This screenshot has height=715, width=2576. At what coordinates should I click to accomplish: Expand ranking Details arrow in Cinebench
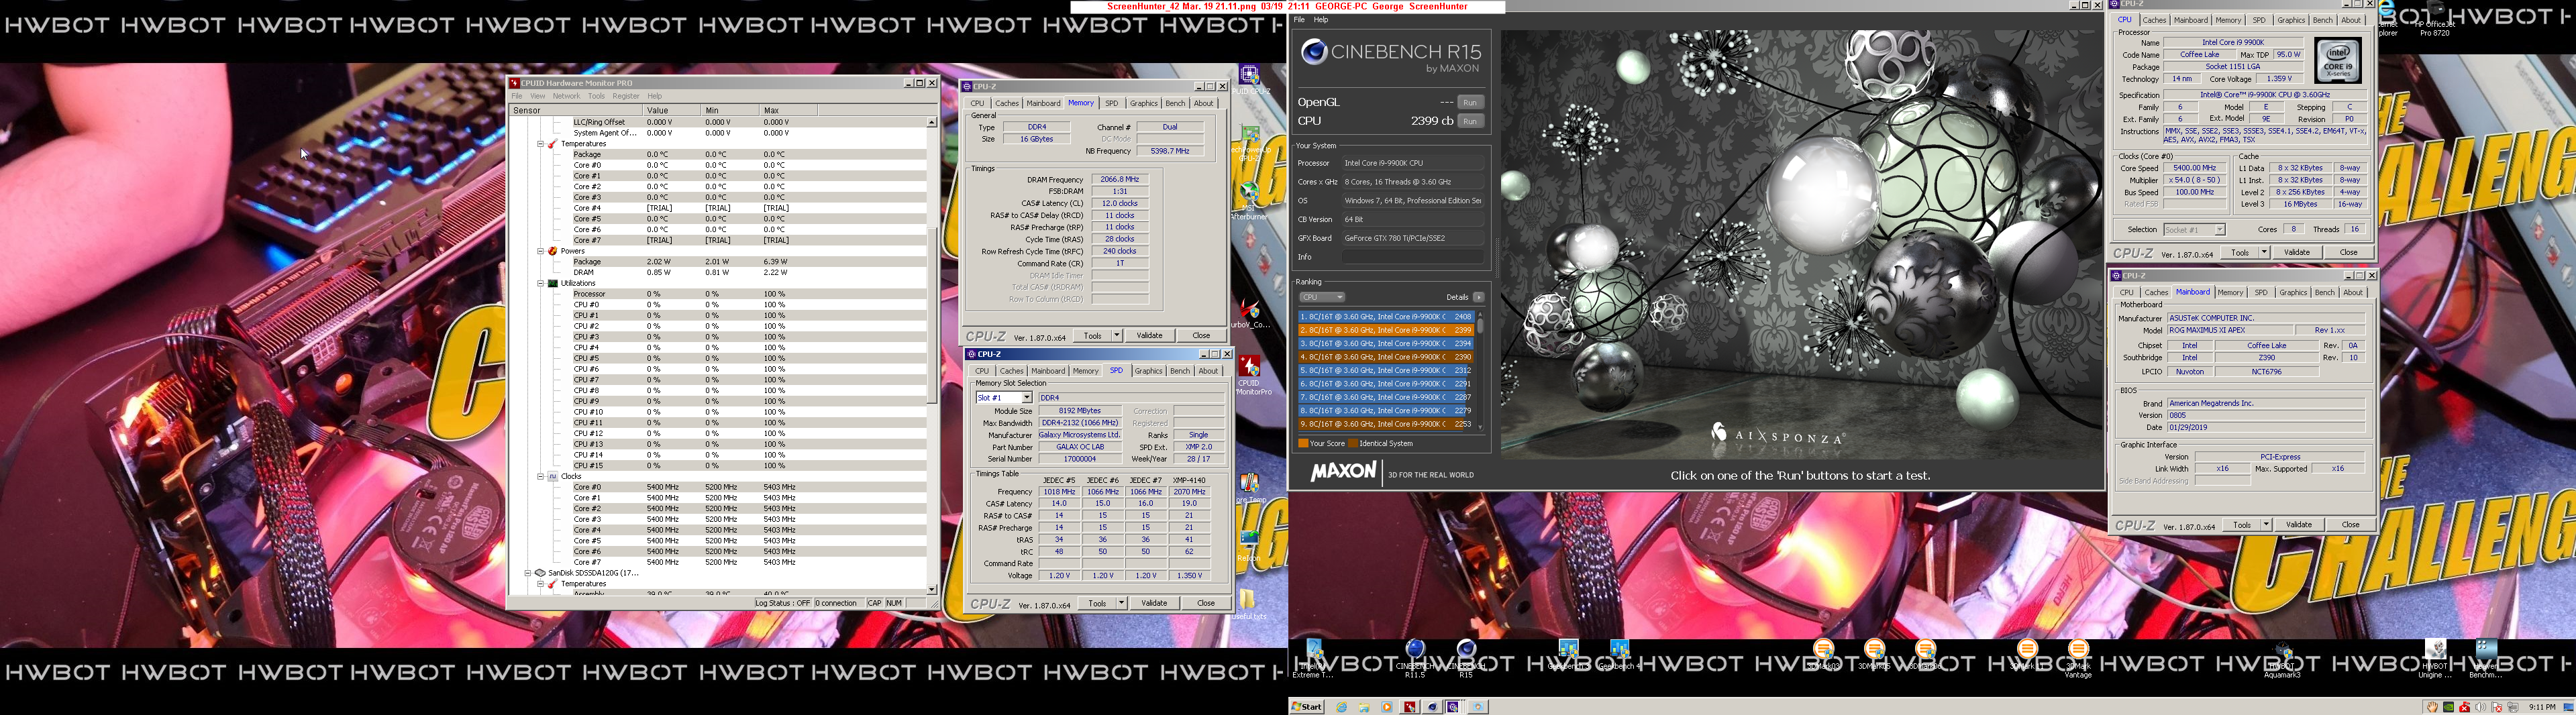(x=1478, y=297)
